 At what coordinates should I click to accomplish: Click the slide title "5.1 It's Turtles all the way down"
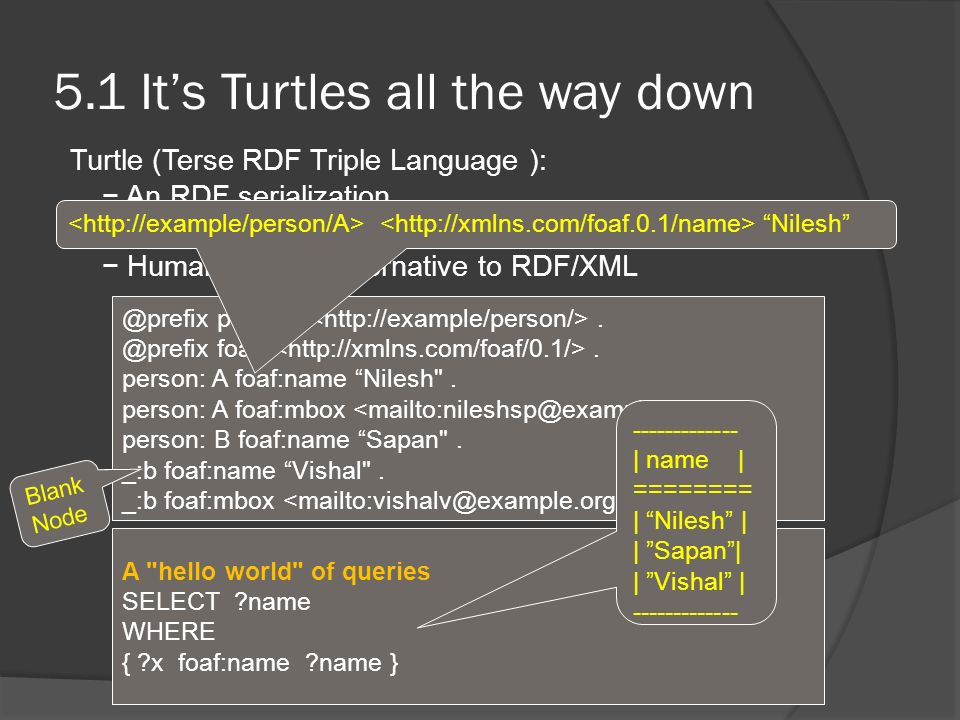pyautogui.click(x=403, y=93)
